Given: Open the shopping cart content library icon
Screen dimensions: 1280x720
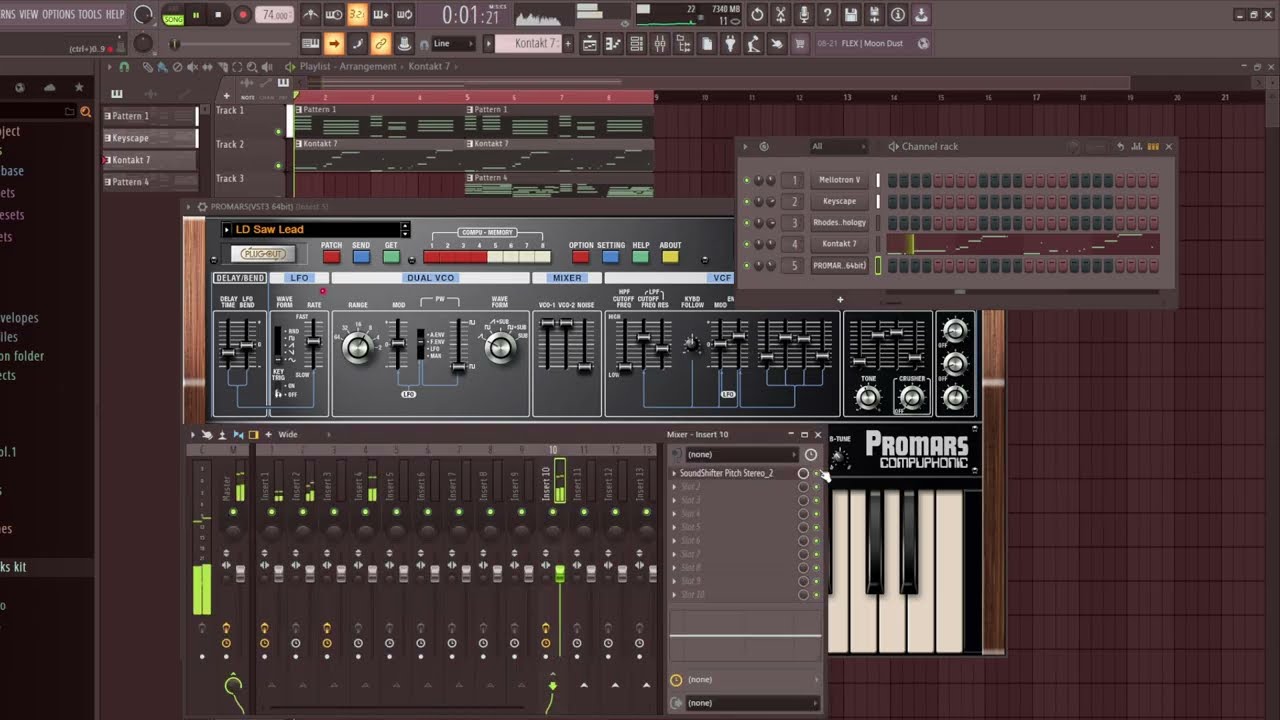Looking at the screenshot, I should pyautogui.click(x=800, y=44).
